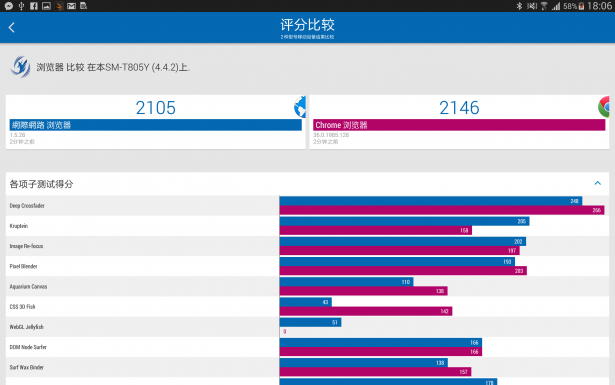Select the Kraptein test row label

click(19, 226)
